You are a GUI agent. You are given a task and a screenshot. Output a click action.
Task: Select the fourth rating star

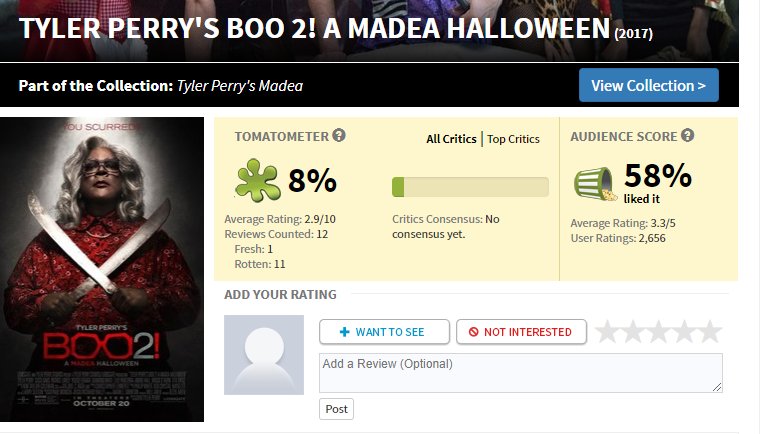point(683,332)
